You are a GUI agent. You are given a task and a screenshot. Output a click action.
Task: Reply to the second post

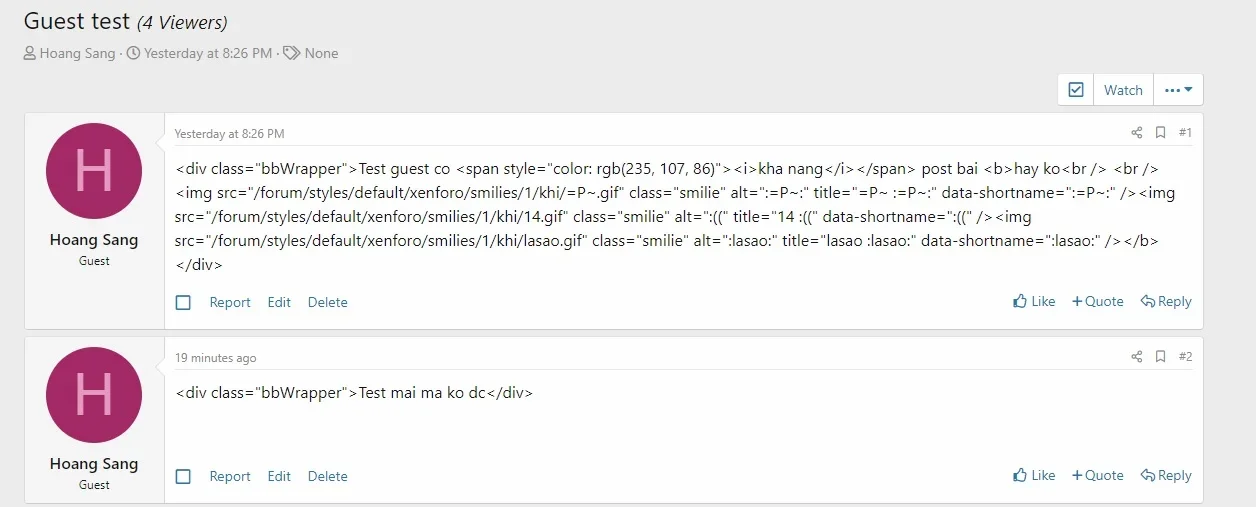coord(1166,475)
